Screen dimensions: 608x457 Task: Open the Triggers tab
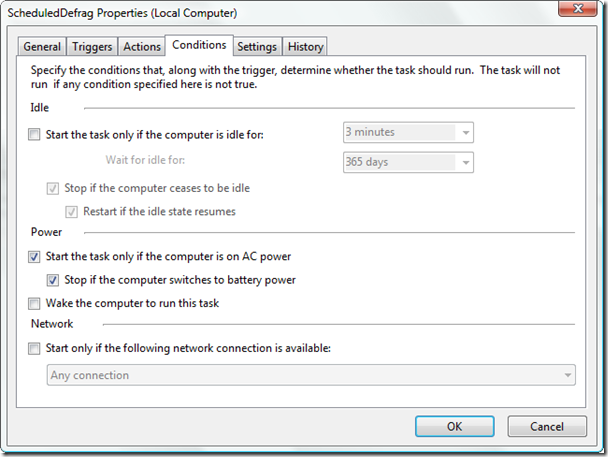click(92, 47)
